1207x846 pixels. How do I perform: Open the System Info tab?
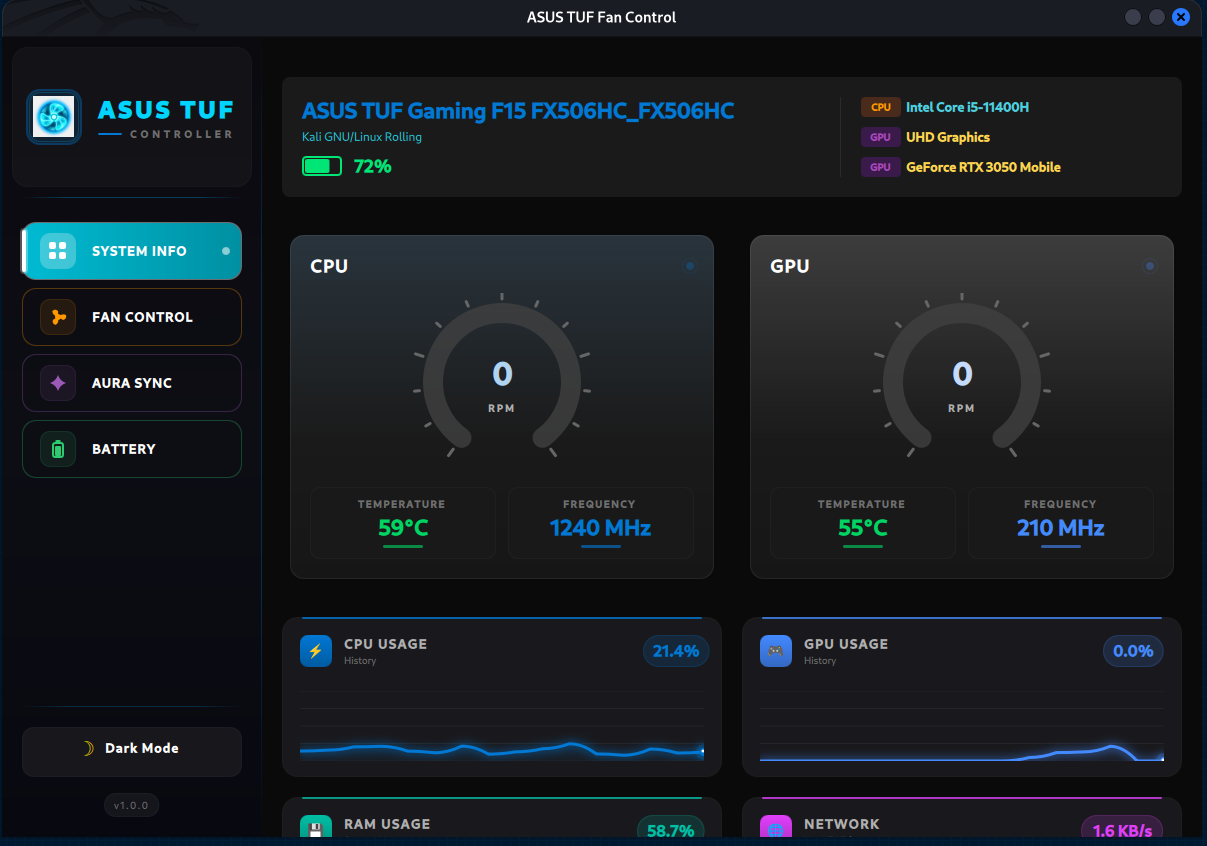pos(132,251)
